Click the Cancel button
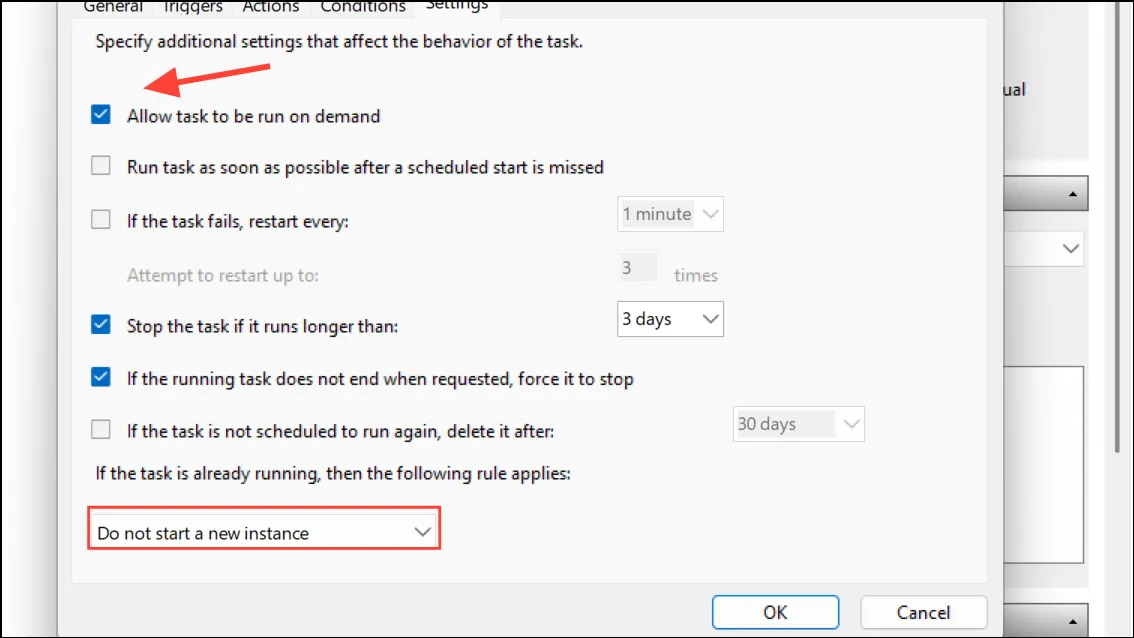Viewport: 1134px width, 638px height. (x=924, y=613)
